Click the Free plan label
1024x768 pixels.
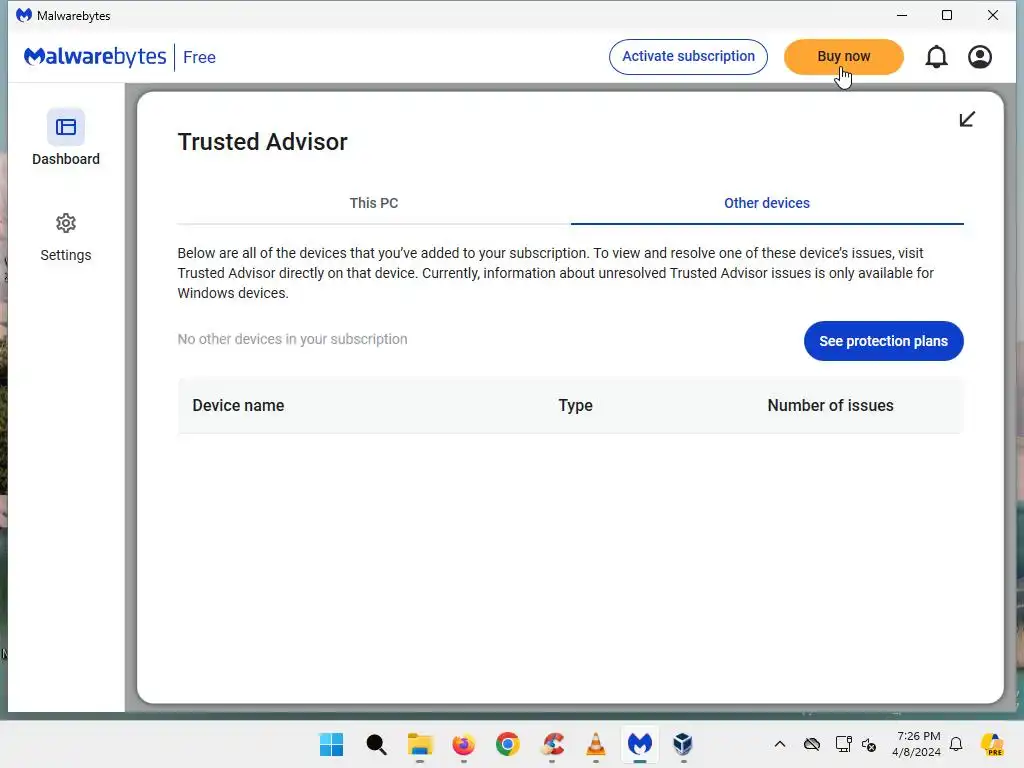pyautogui.click(x=199, y=57)
